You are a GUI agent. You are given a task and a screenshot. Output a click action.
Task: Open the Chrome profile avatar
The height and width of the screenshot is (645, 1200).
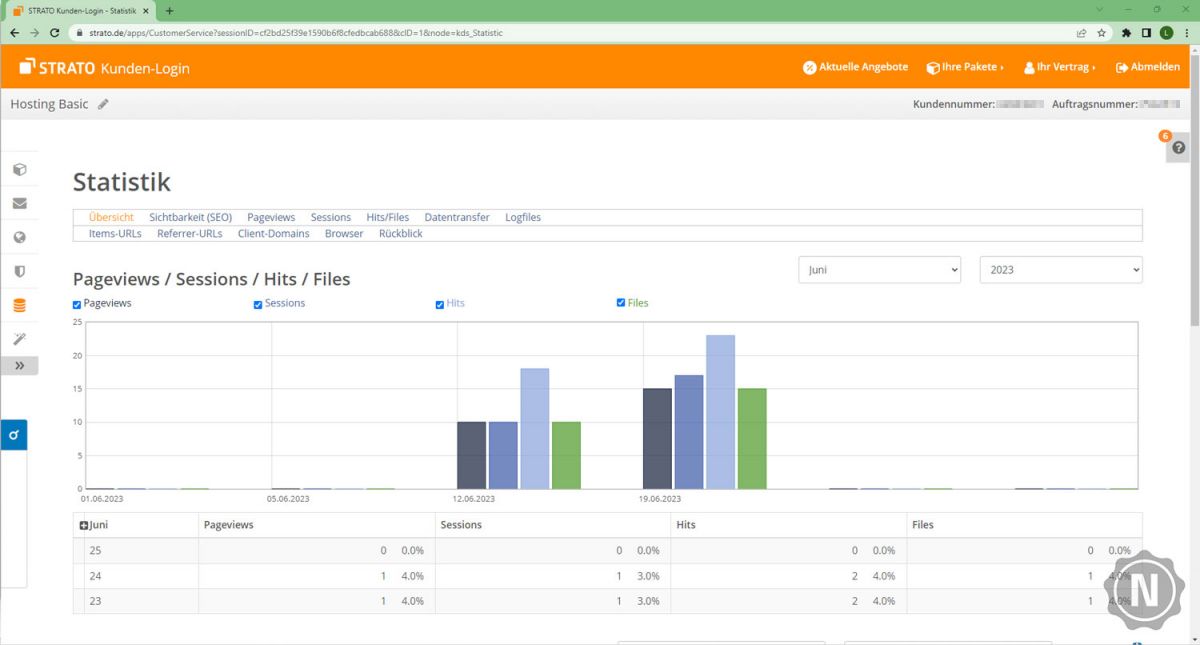1166,32
